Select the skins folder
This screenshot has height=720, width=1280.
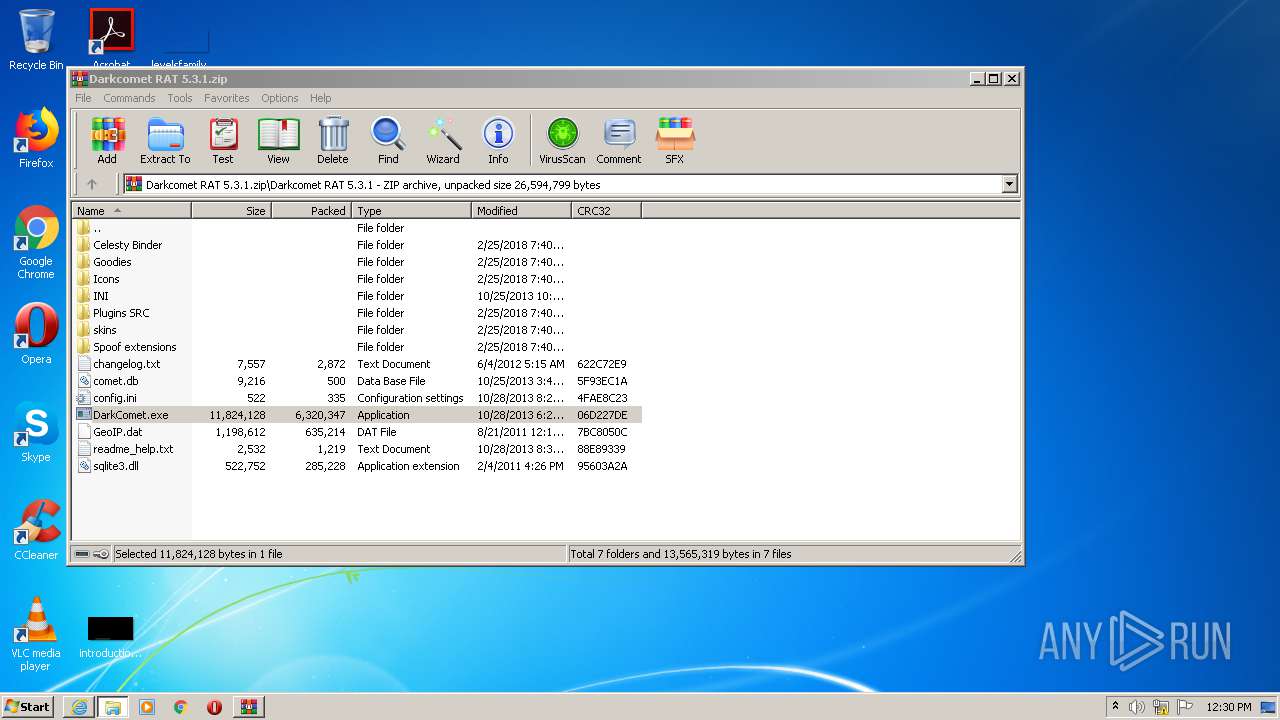104,330
